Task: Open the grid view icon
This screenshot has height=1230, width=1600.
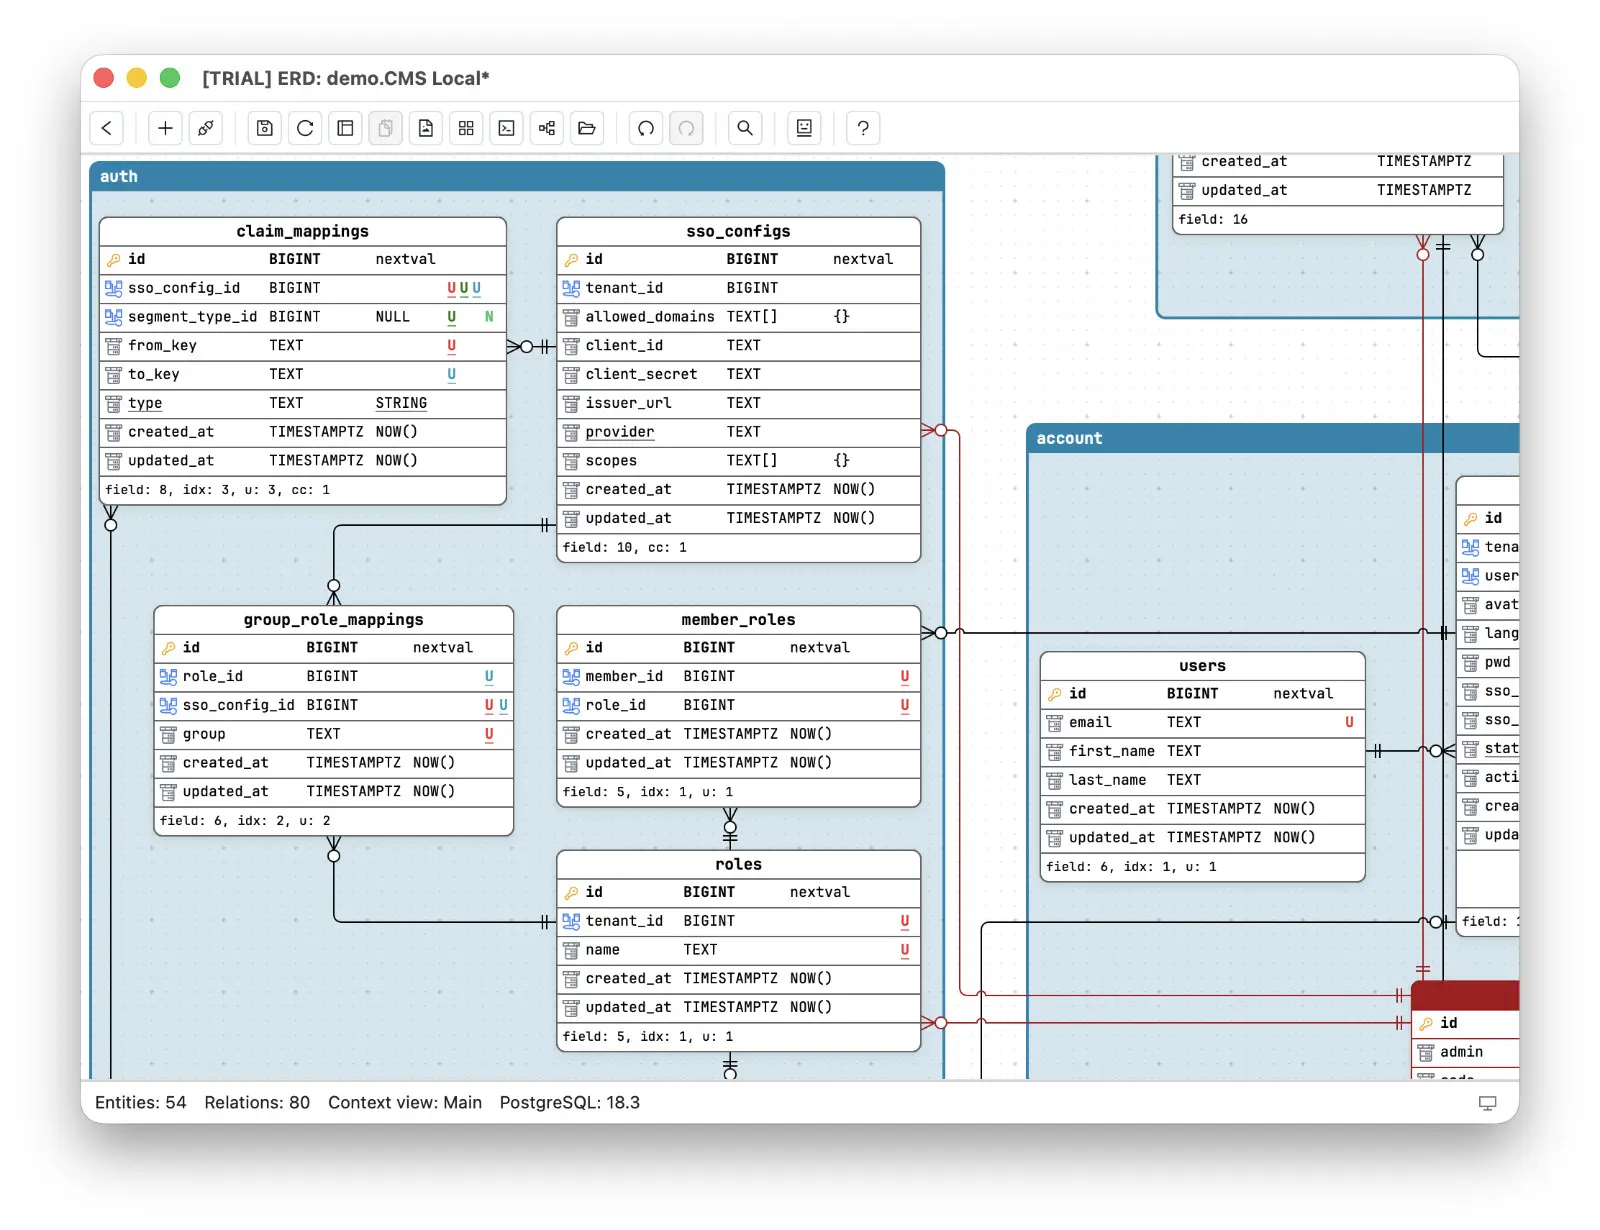Action: 466,128
